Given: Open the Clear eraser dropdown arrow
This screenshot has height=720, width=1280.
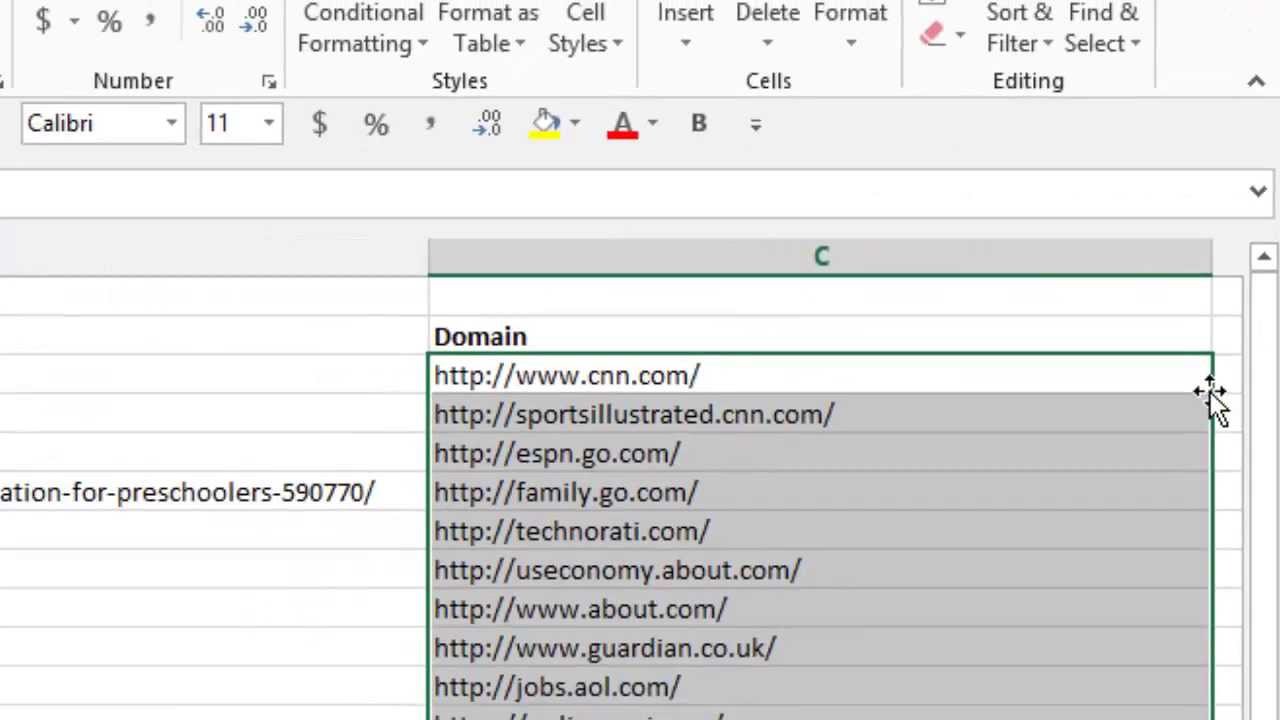Looking at the screenshot, I should coord(960,36).
